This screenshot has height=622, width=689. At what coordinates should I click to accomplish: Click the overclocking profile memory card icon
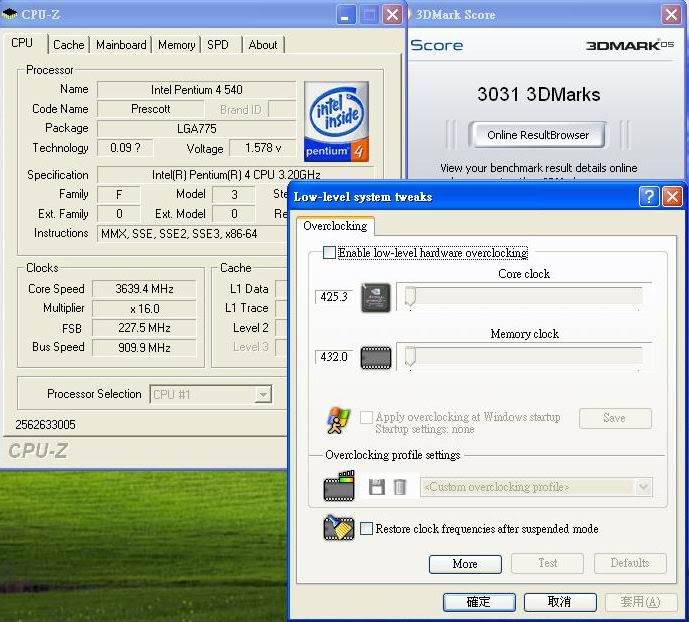pos(339,486)
